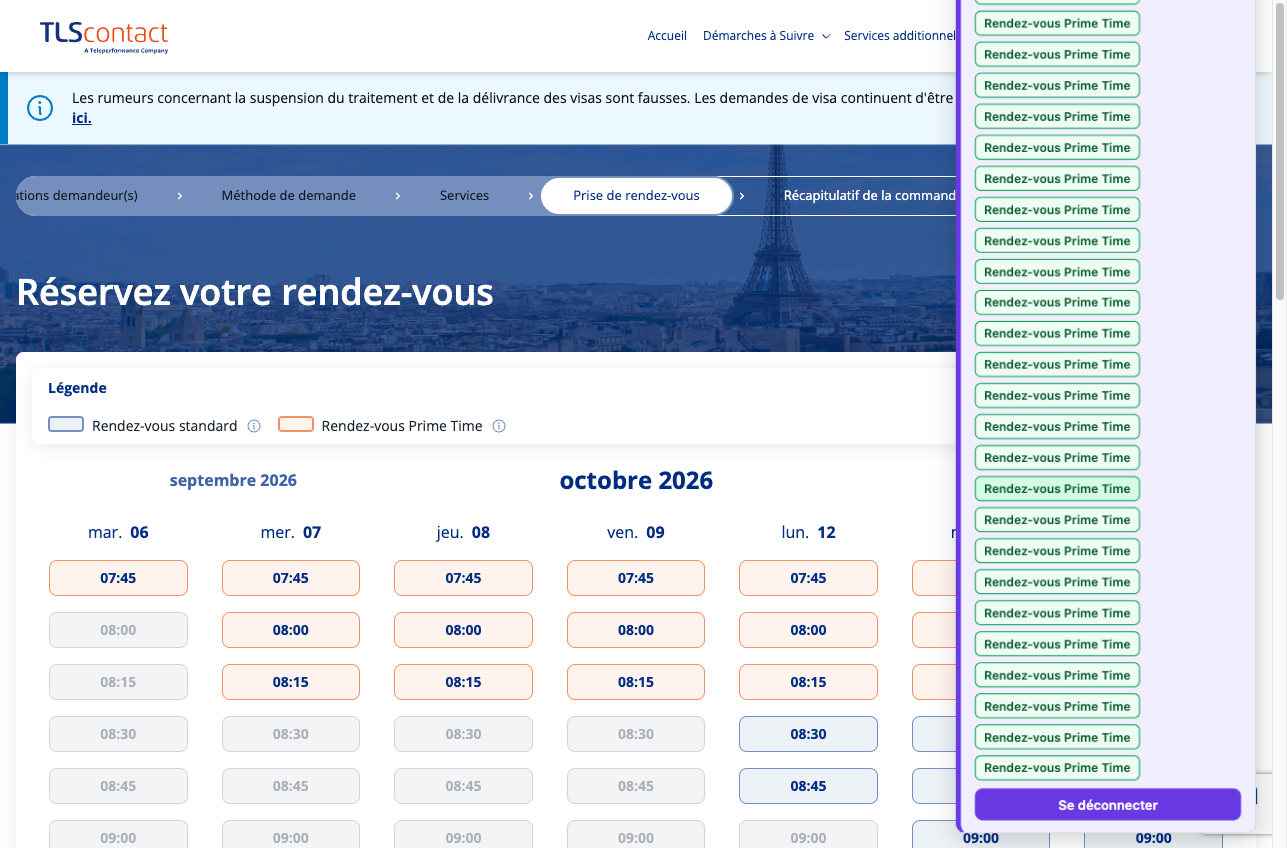Click the mar. 06 day header
Image resolution: width=1287 pixels, height=848 pixels.
click(x=118, y=532)
